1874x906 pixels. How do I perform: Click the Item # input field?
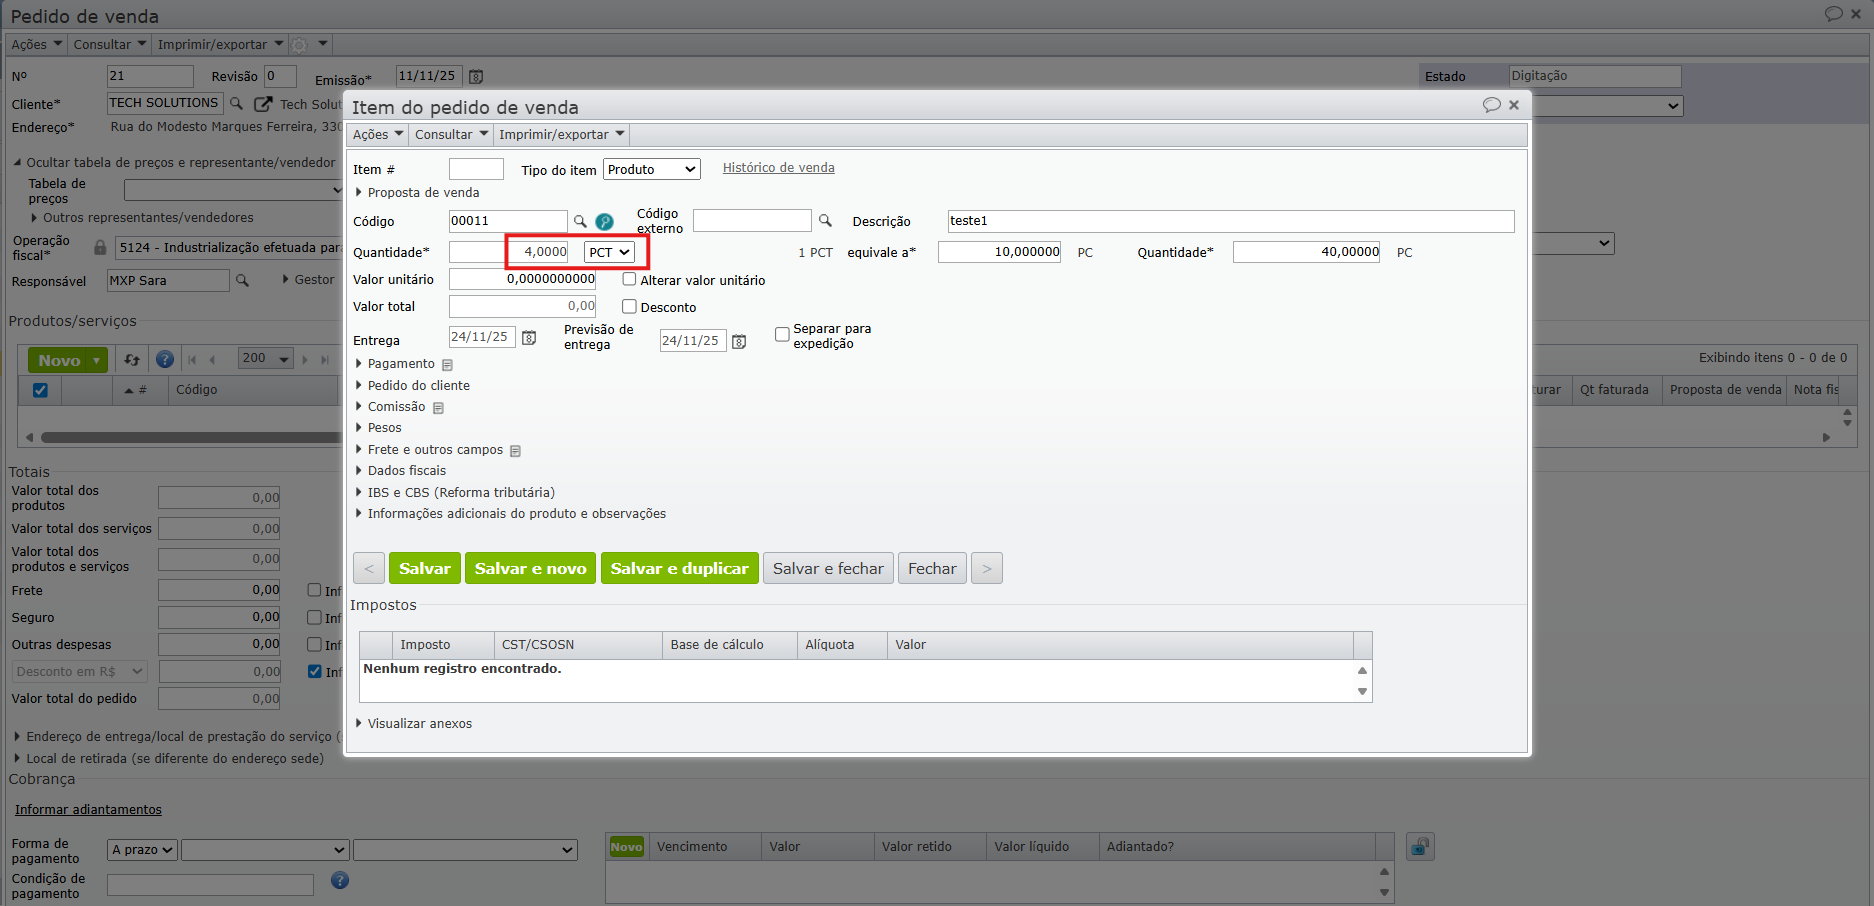[x=476, y=170]
